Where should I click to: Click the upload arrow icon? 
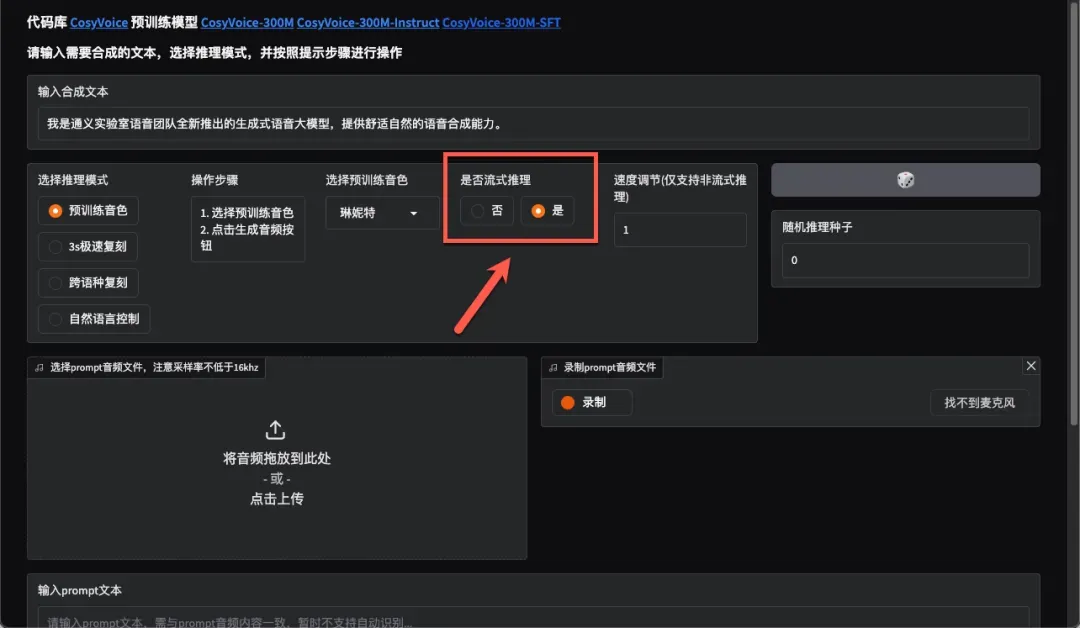276,430
